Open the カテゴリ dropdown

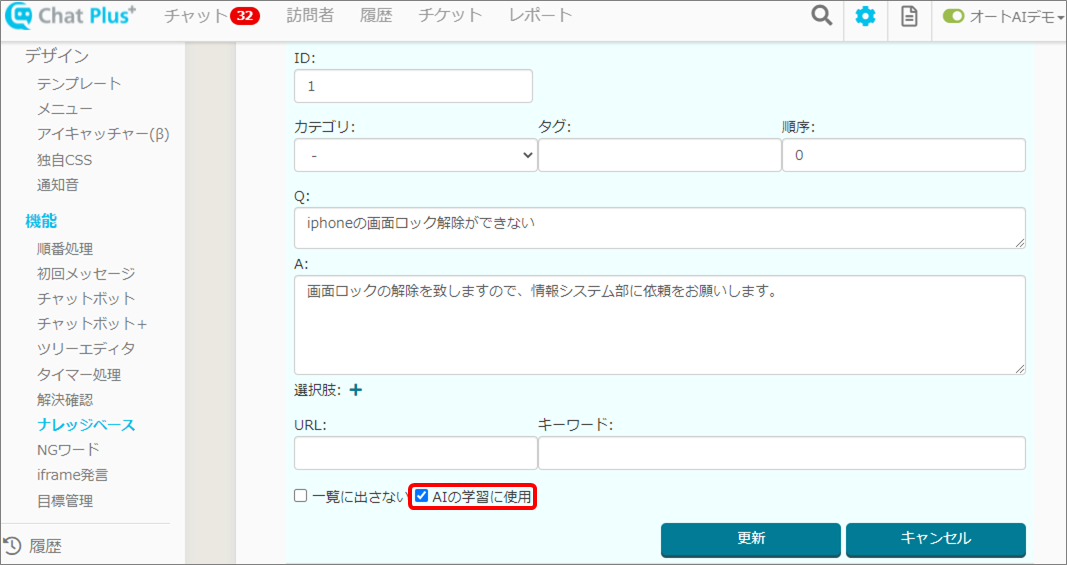click(x=415, y=156)
